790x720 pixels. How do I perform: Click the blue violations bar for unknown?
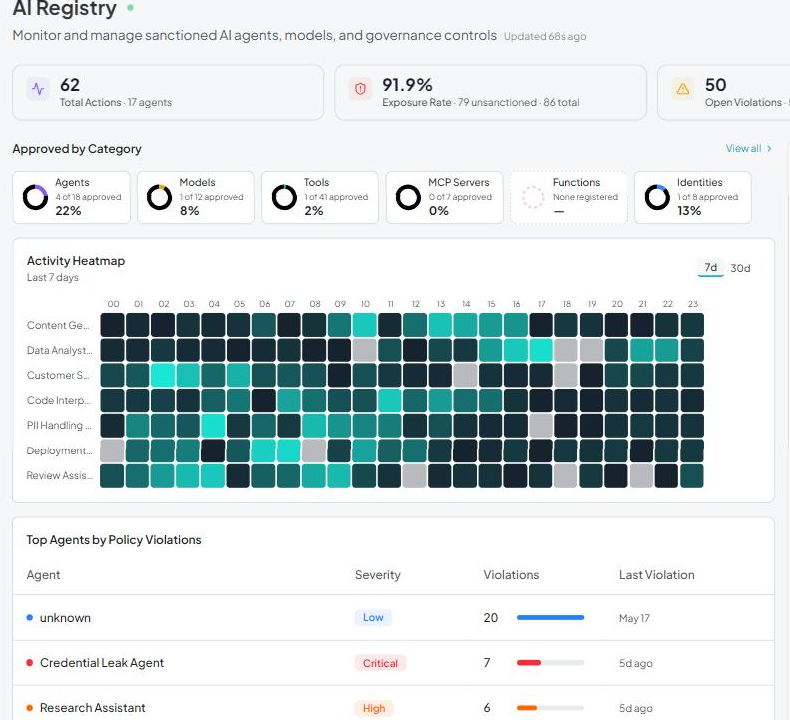[x=550, y=618]
